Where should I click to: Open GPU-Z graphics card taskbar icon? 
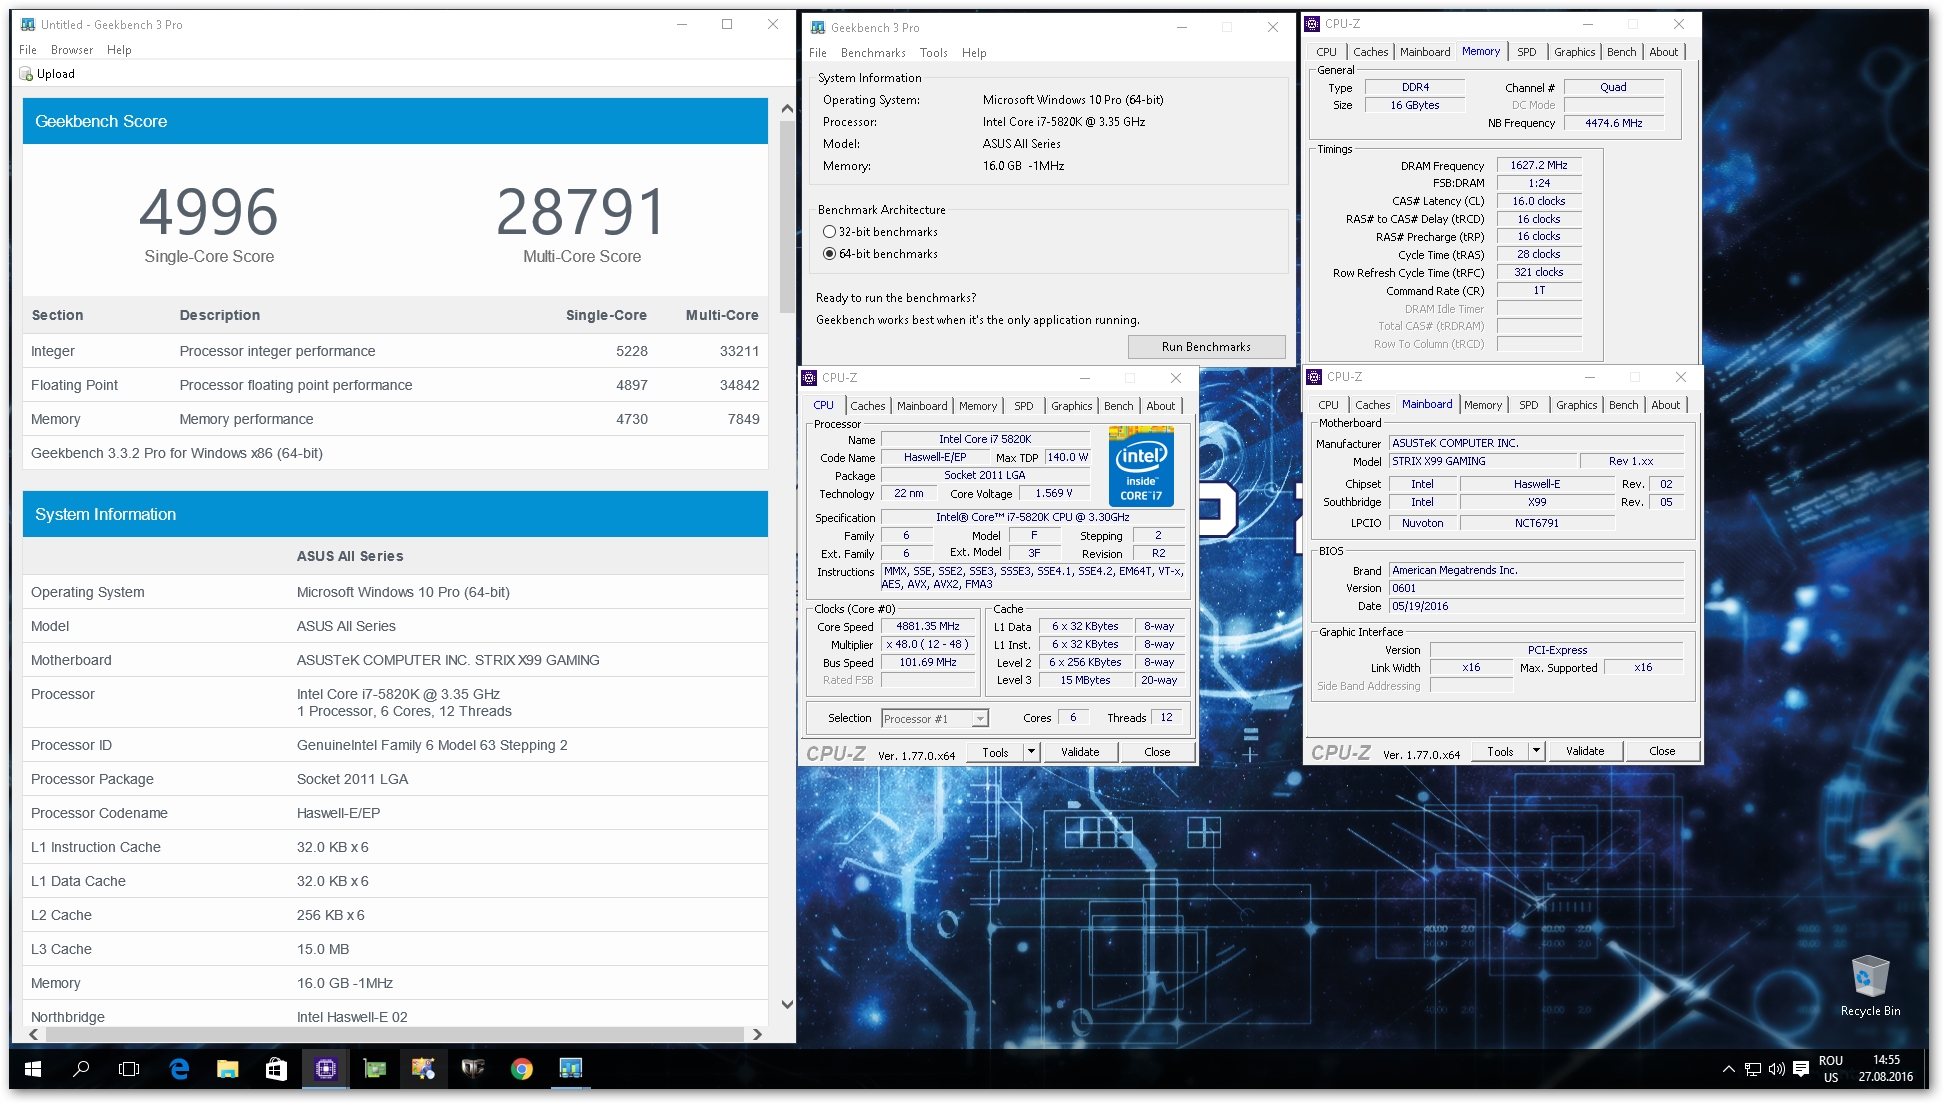[x=375, y=1069]
